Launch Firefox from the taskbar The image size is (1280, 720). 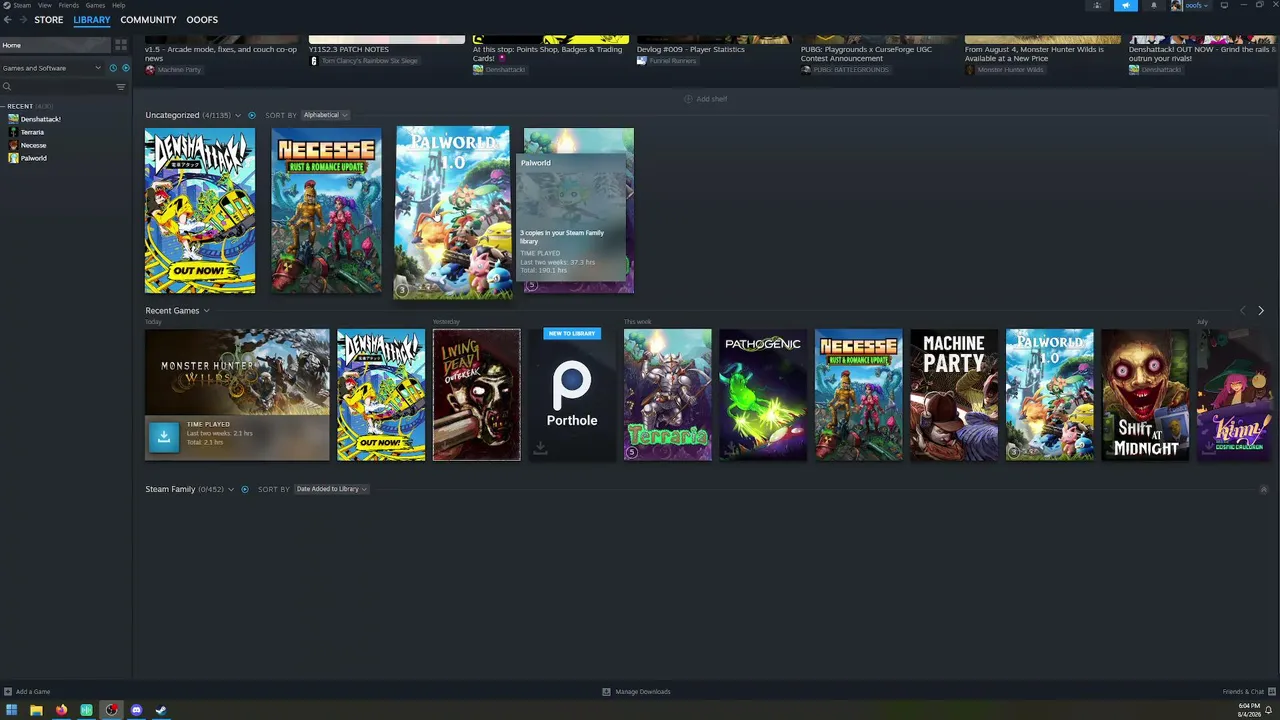point(61,710)
